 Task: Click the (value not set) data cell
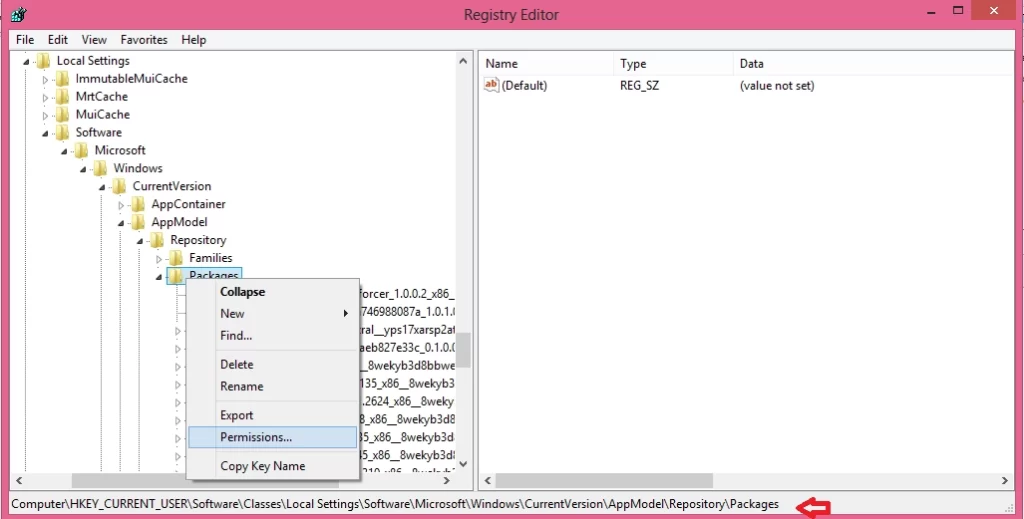point(777,86)
